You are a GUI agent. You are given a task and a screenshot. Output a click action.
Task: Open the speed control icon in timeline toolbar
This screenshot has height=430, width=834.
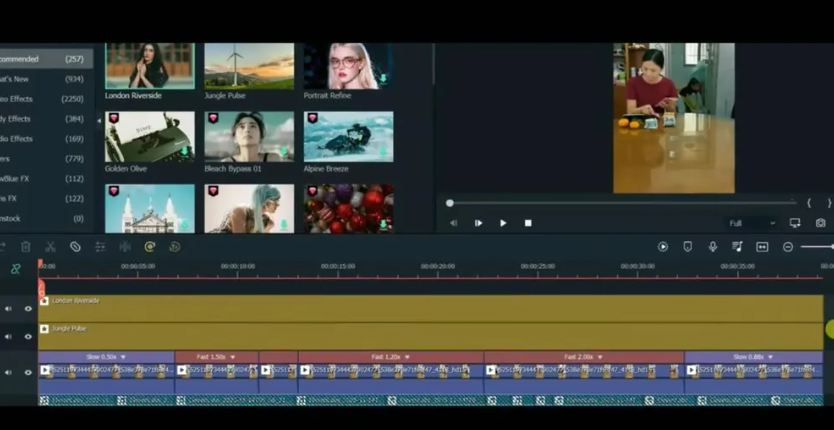tap(149, 247)
